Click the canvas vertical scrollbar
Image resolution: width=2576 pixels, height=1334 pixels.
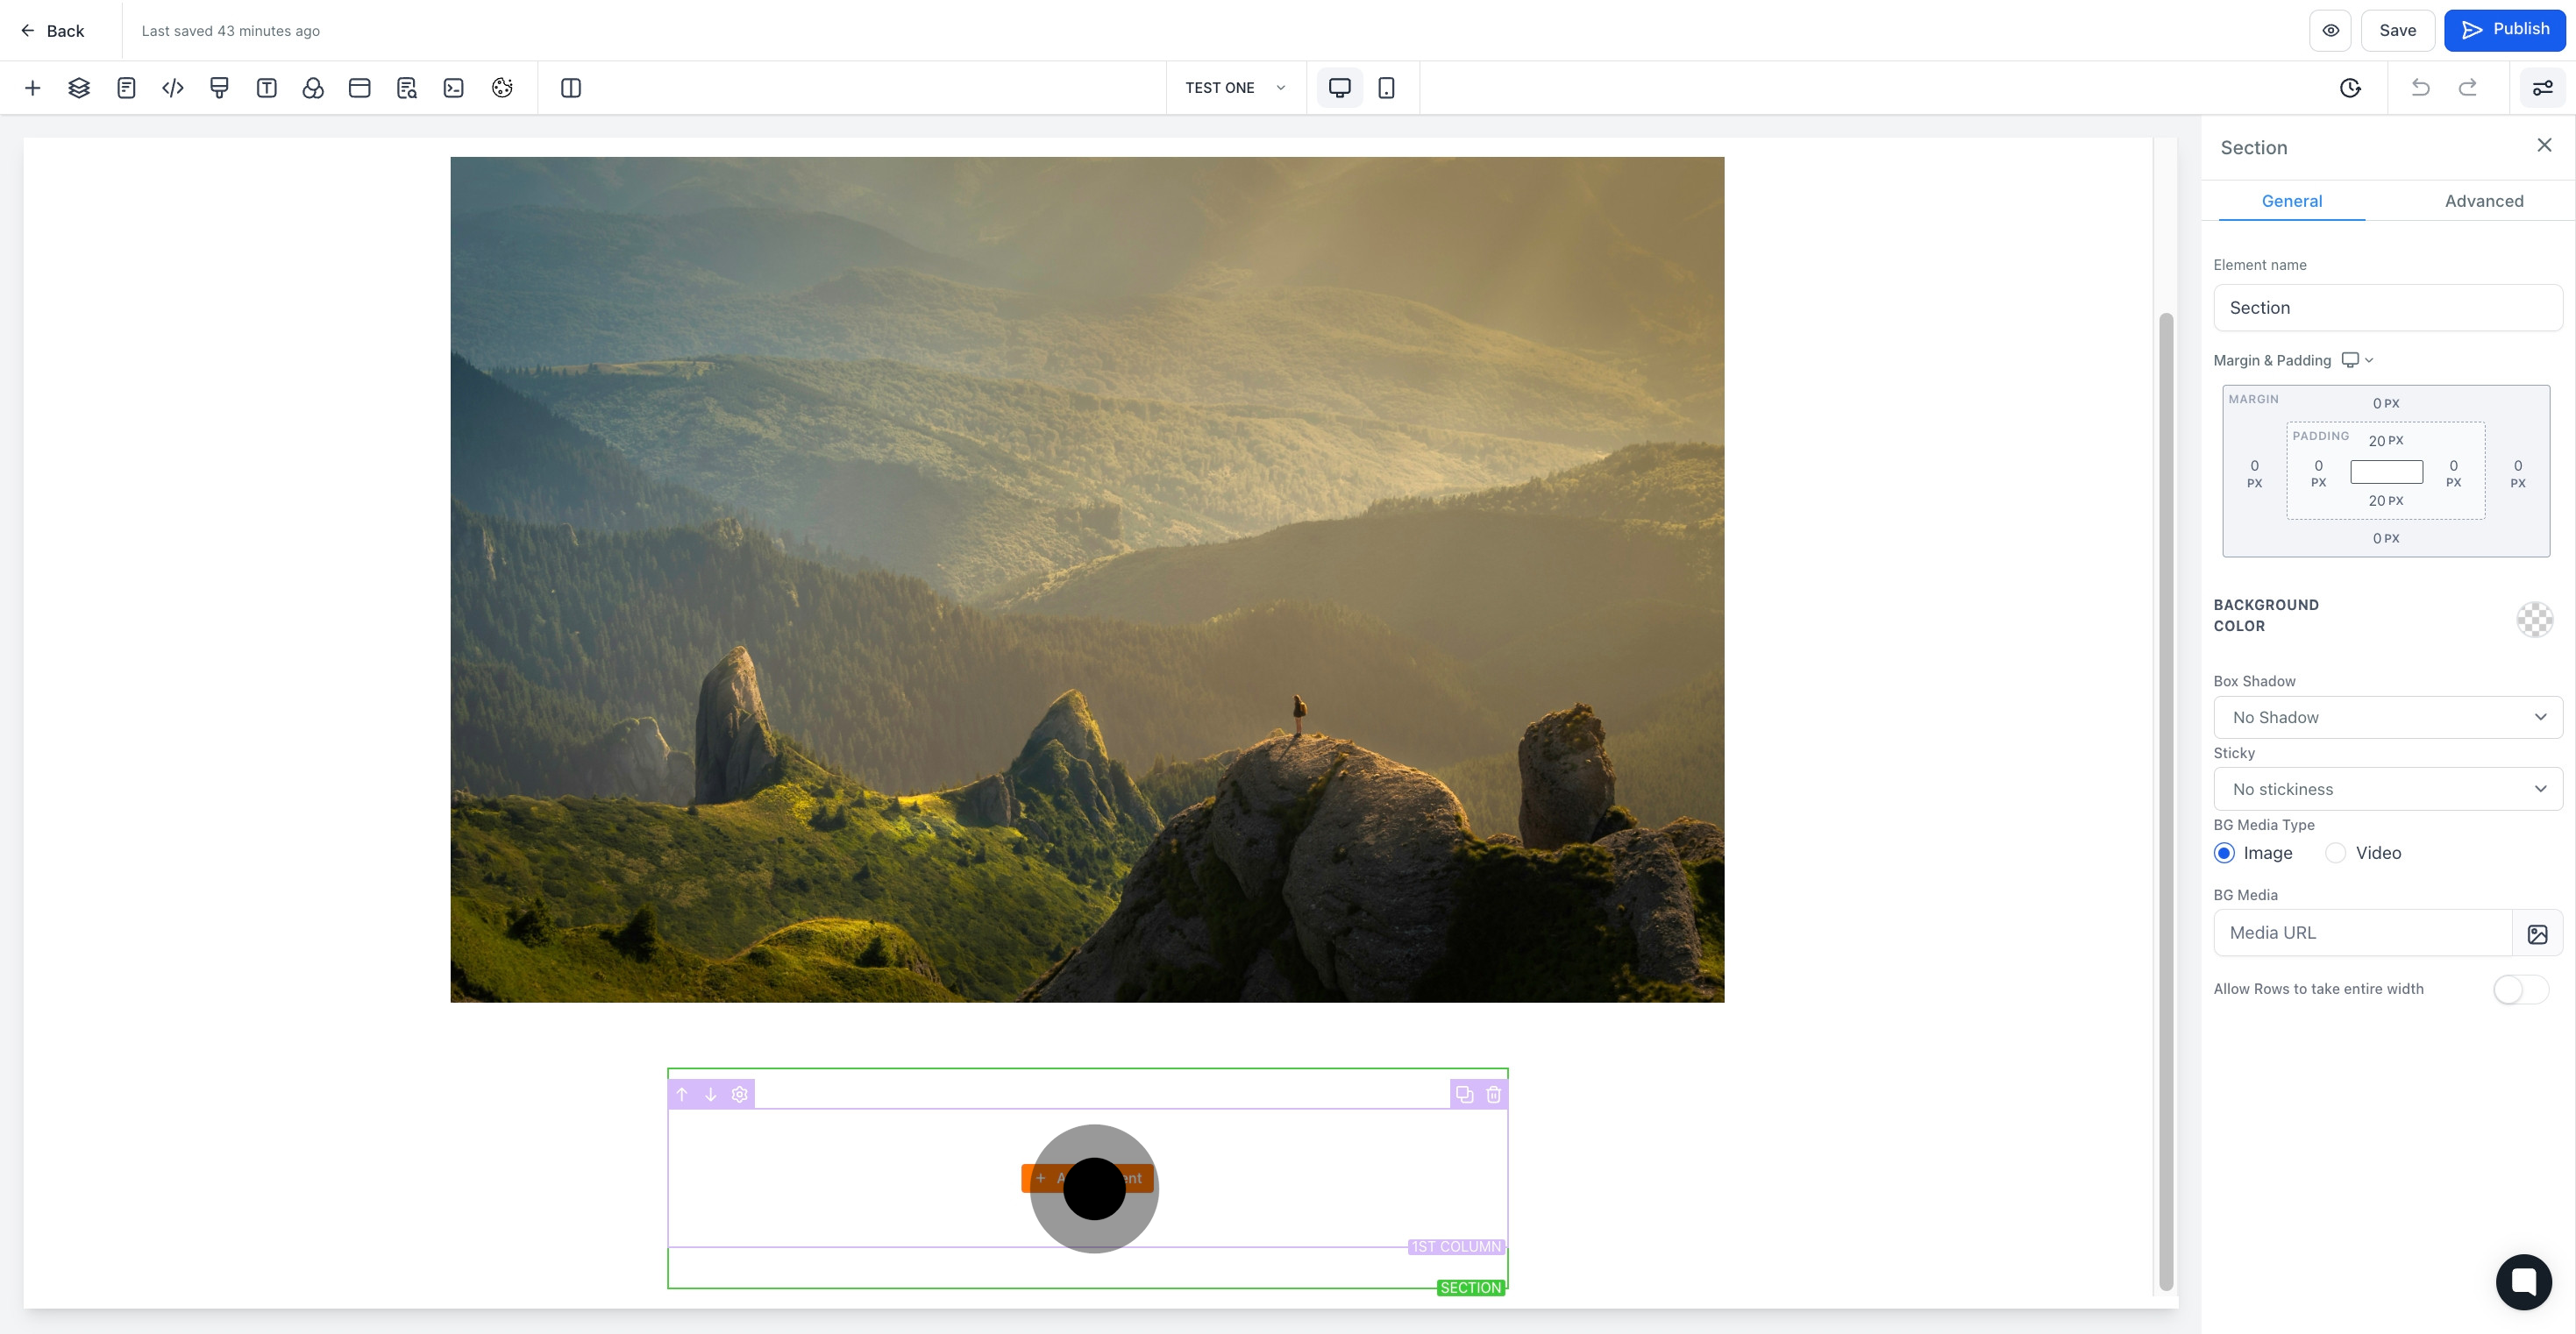coord(2166,802)
